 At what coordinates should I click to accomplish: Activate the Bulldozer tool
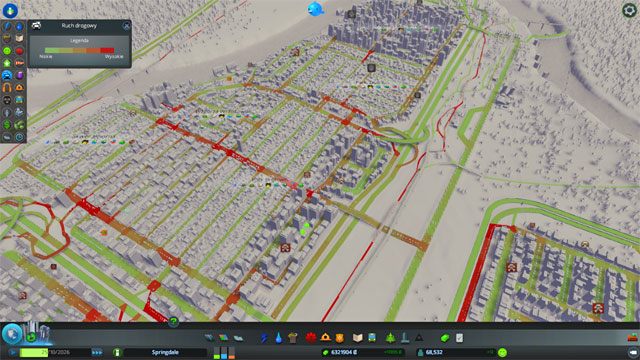pyautogui.click(x=633, y=338)
